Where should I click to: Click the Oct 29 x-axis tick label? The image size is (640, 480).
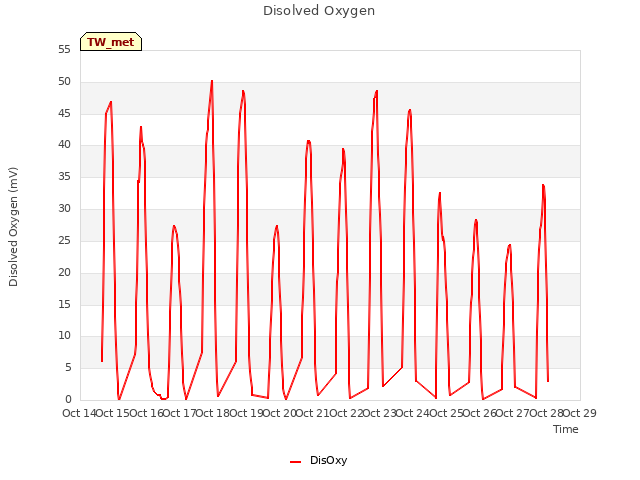point(580,413)
